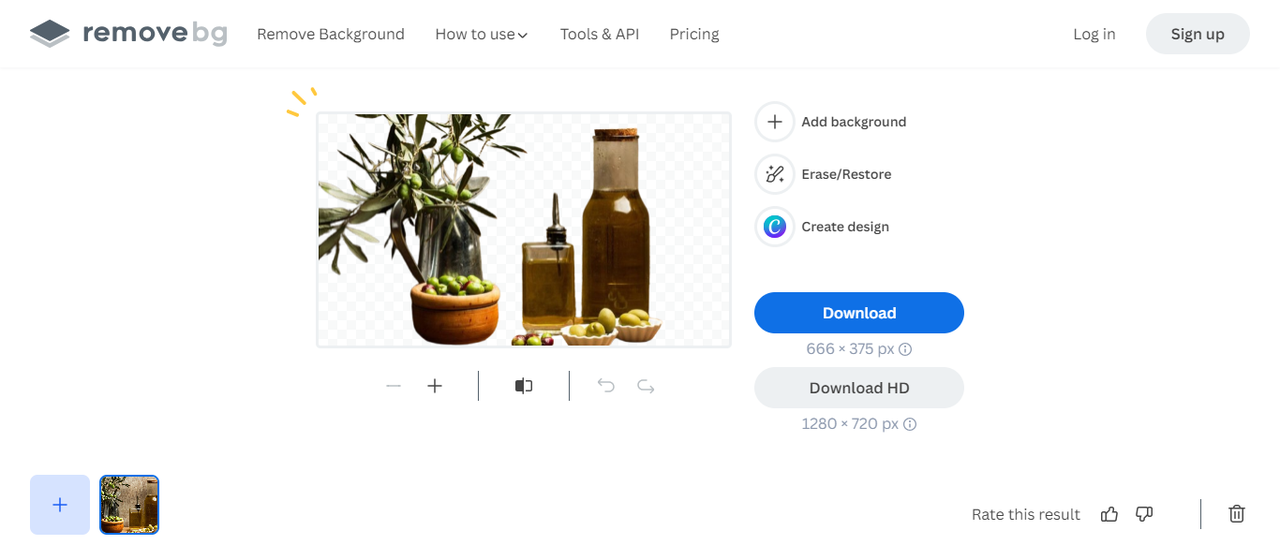The height and width of the screenshot is (560, 1280).
Task: Go to the Tools & API page
Action: [x=599, y=34]
